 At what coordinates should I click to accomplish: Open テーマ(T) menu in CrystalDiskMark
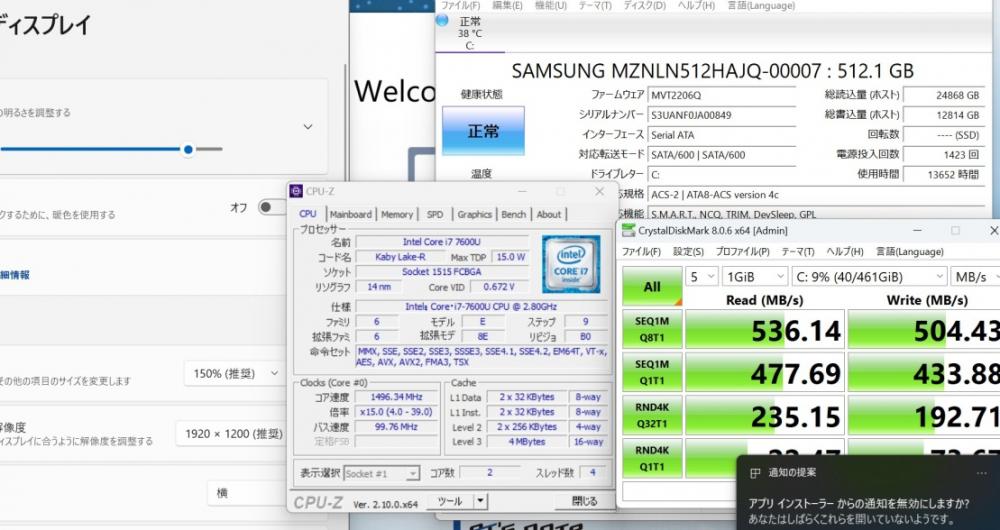[x=798, y=251]
